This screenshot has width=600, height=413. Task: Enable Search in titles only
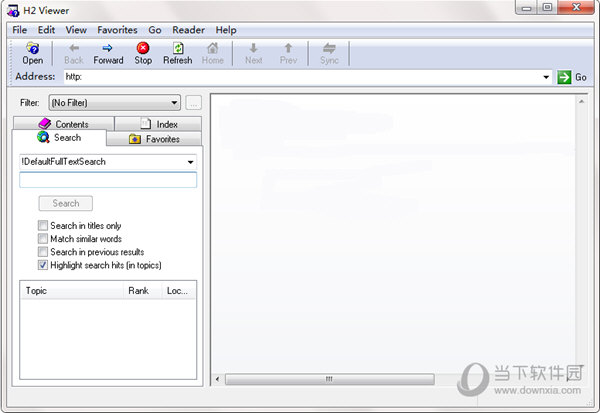point(43,225)
